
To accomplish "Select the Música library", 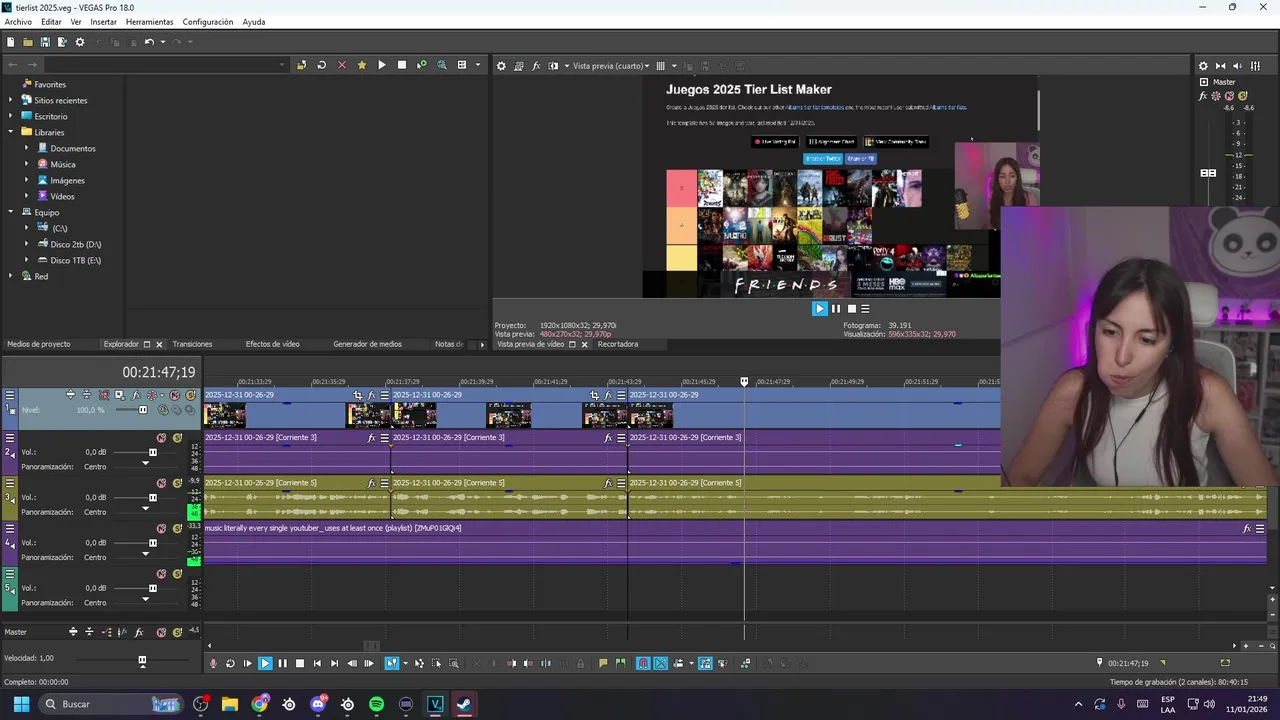I will (x=62, y=164).
